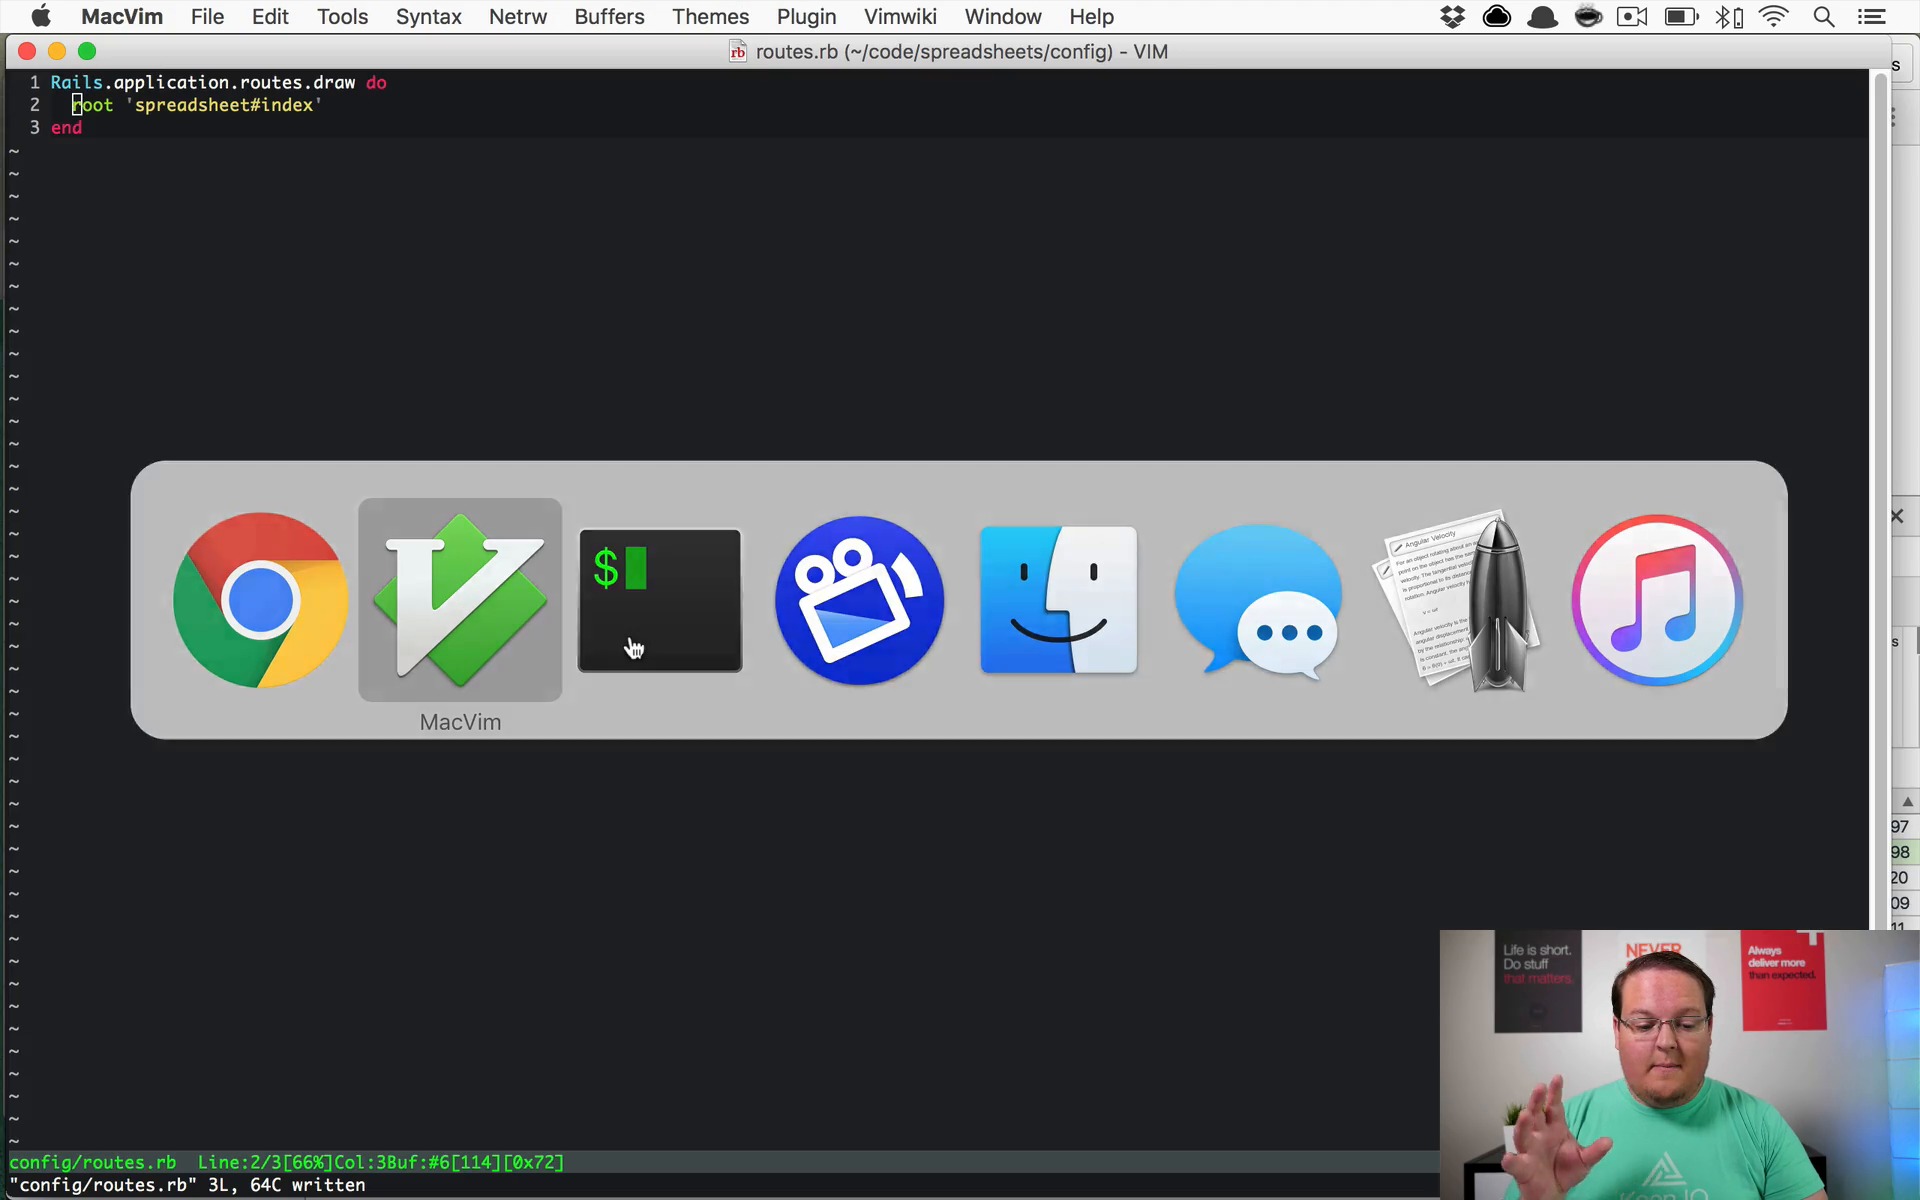This screenshot has width=1920, height=1200.
Task: Open the MacVim application menu
Action: [x=122, y=16]
